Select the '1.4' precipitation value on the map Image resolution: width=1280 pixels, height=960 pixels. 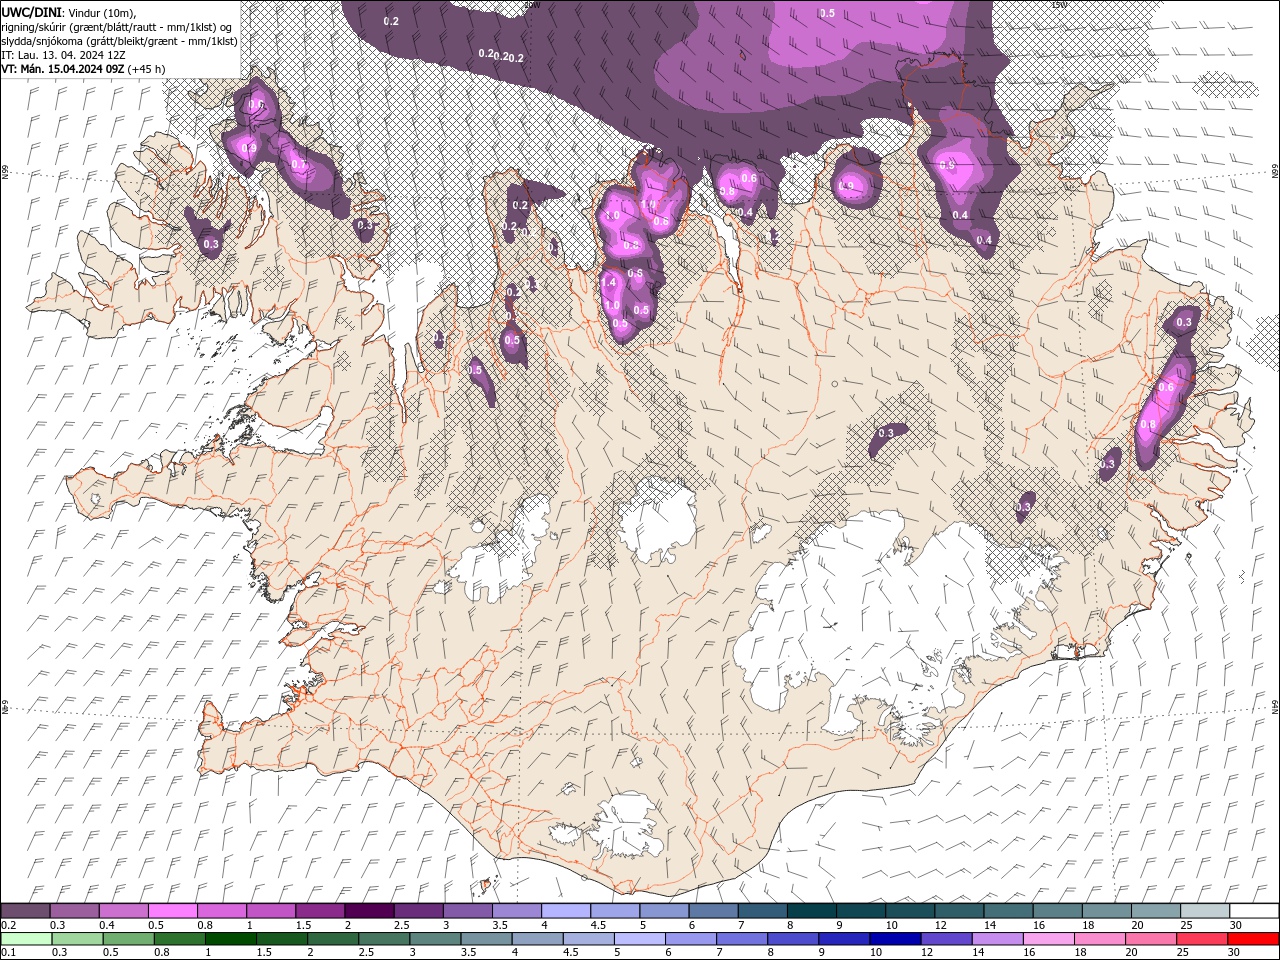(x=610, y=283)
